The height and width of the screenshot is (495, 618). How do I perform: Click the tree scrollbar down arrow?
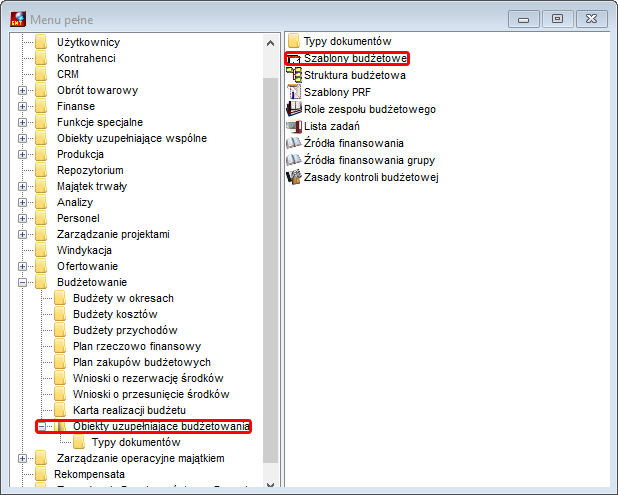click(270, 484)
